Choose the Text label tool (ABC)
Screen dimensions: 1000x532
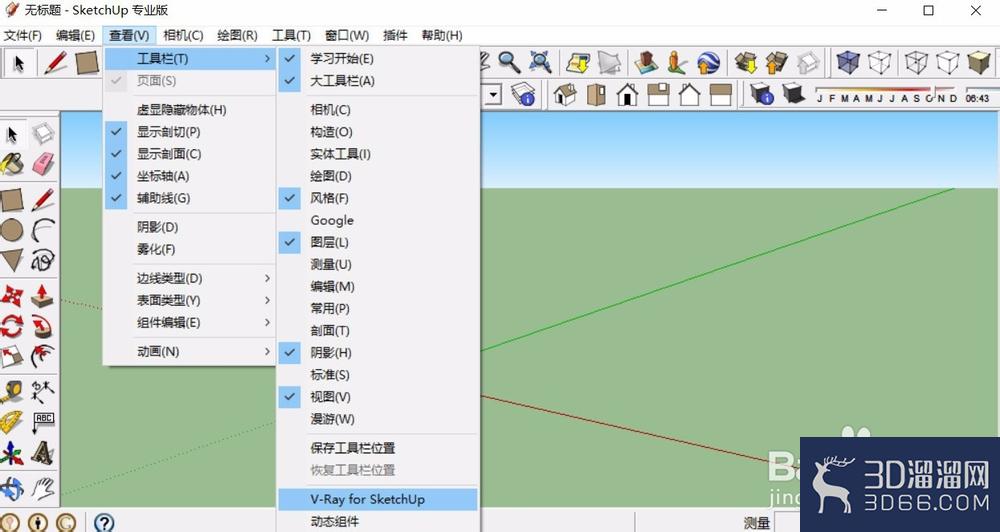click(x=42, y=422)
